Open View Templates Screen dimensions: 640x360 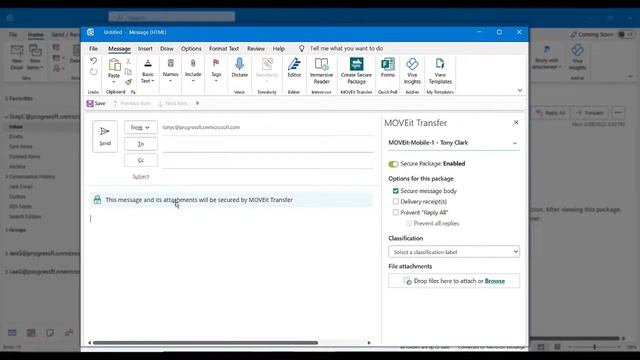click(440, 71)
